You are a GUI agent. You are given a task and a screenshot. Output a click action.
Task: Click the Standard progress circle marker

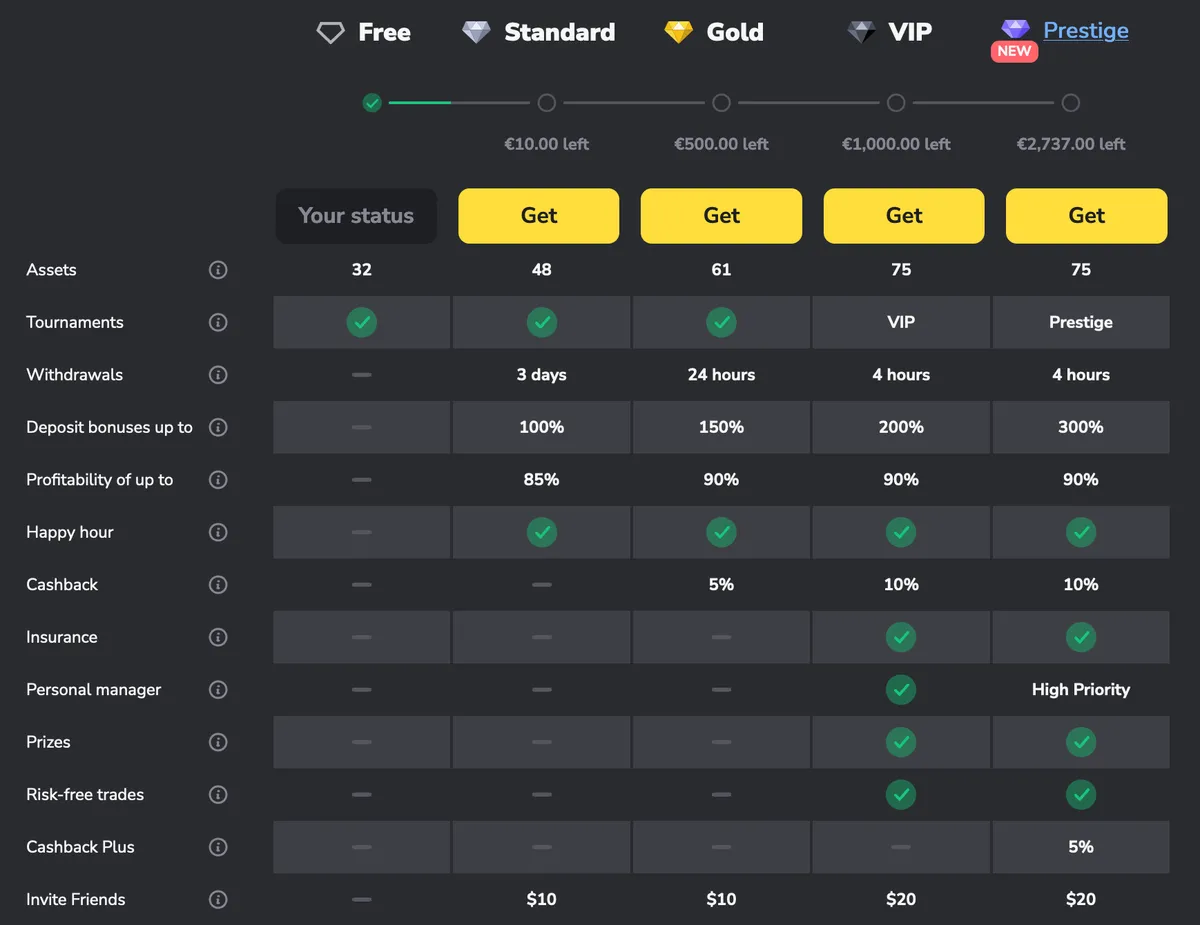546,103
